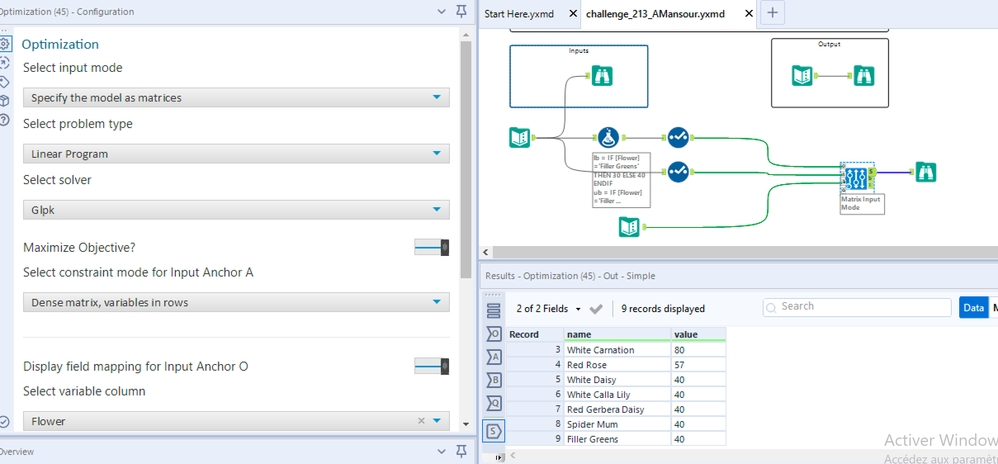Open the Configuration gear icon in sidebar
This screenshot has width=998, height=464.
[4, 43]
